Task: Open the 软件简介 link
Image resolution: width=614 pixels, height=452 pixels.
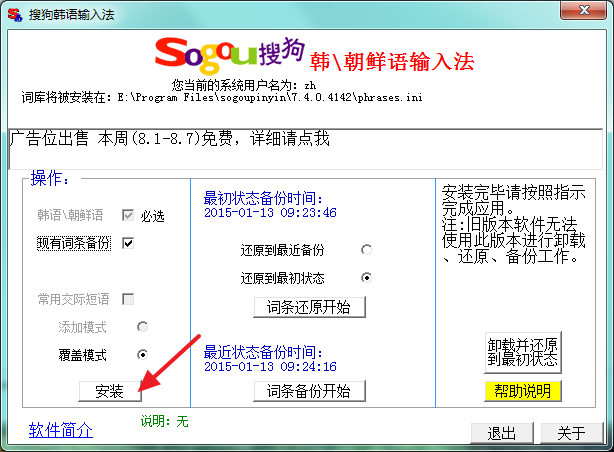Action: pos(61,430)
